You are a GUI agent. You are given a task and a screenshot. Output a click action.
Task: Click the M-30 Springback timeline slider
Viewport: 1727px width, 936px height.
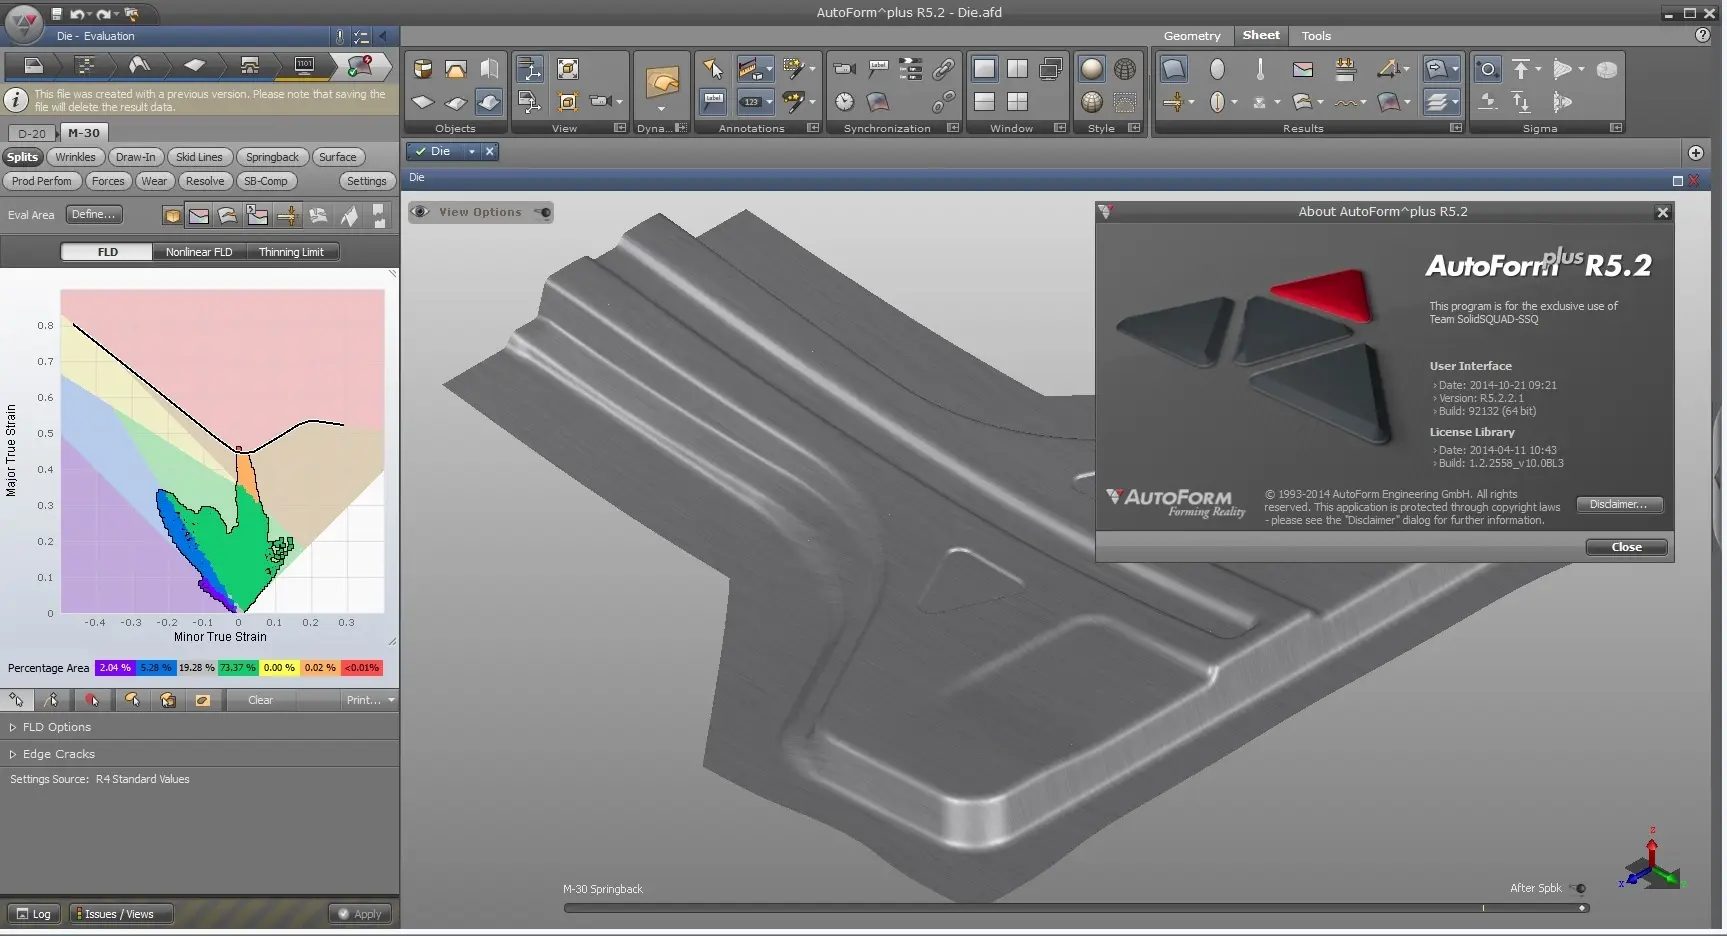click(x=1075, y=908)
